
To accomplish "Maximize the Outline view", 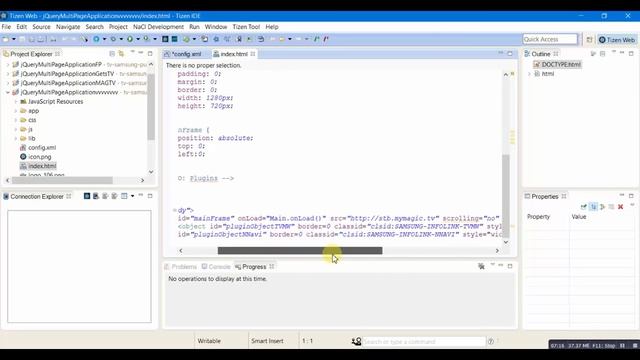I will (631, 53).
